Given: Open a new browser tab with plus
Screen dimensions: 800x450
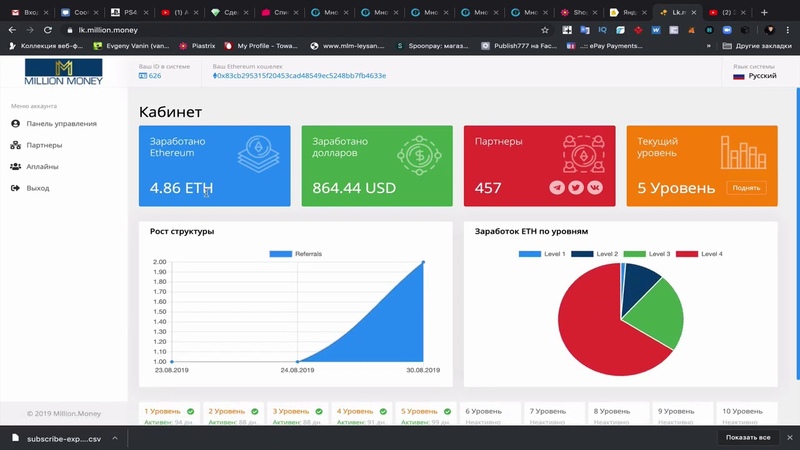Looking at the screenshot, I should pos(764,12).
